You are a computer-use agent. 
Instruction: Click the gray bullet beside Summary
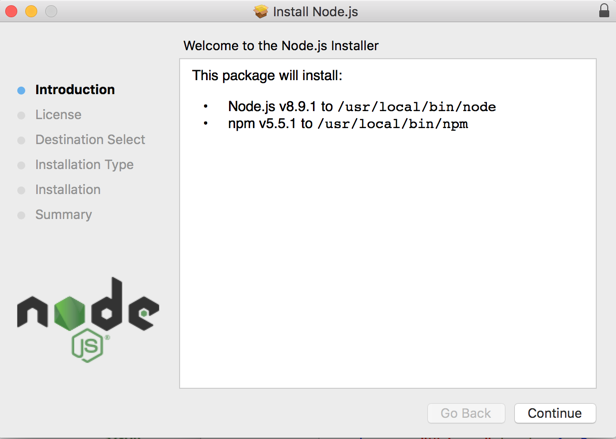[21, 215]
